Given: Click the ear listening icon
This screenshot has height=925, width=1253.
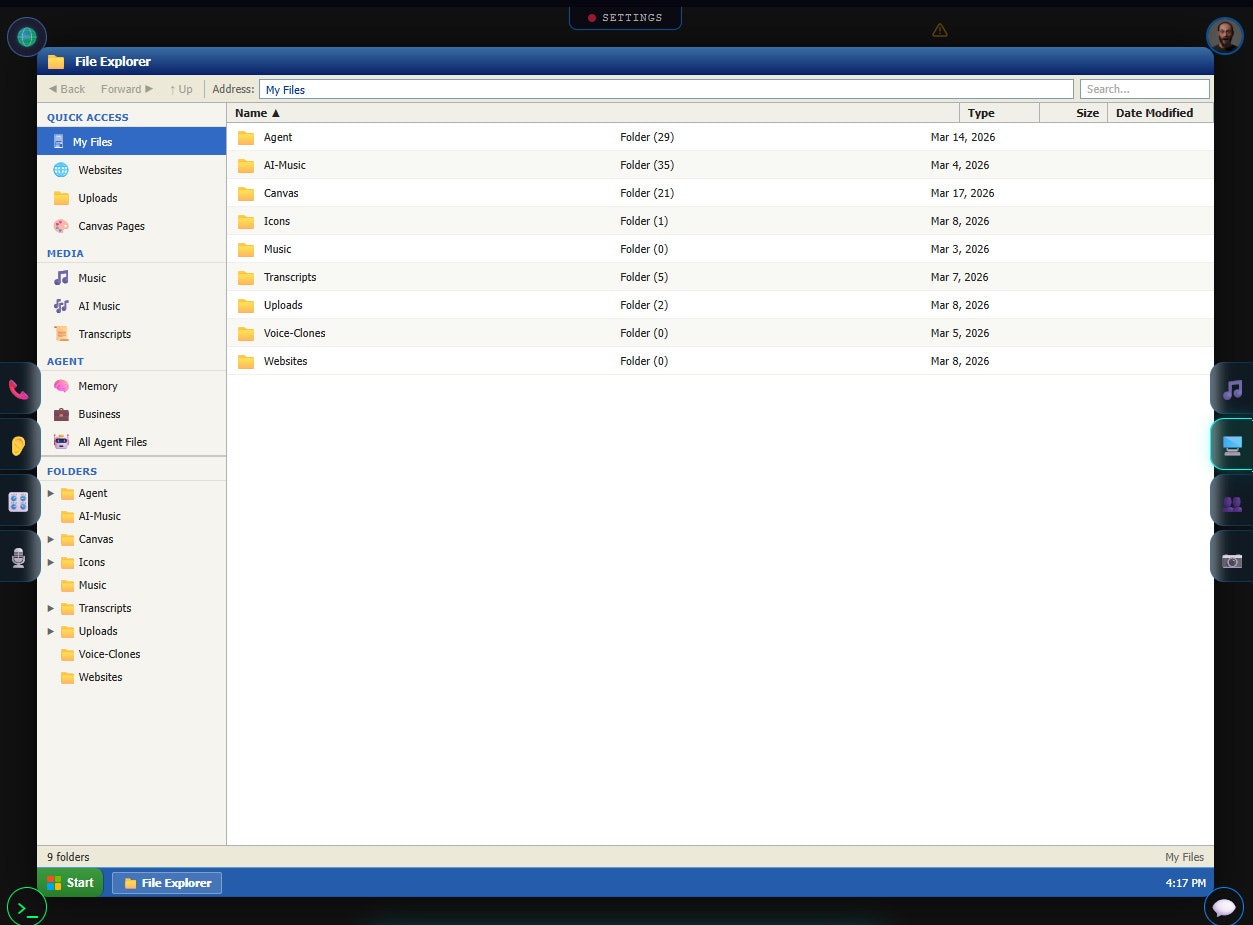Looking at the screenshot, I should pos(20,445).
